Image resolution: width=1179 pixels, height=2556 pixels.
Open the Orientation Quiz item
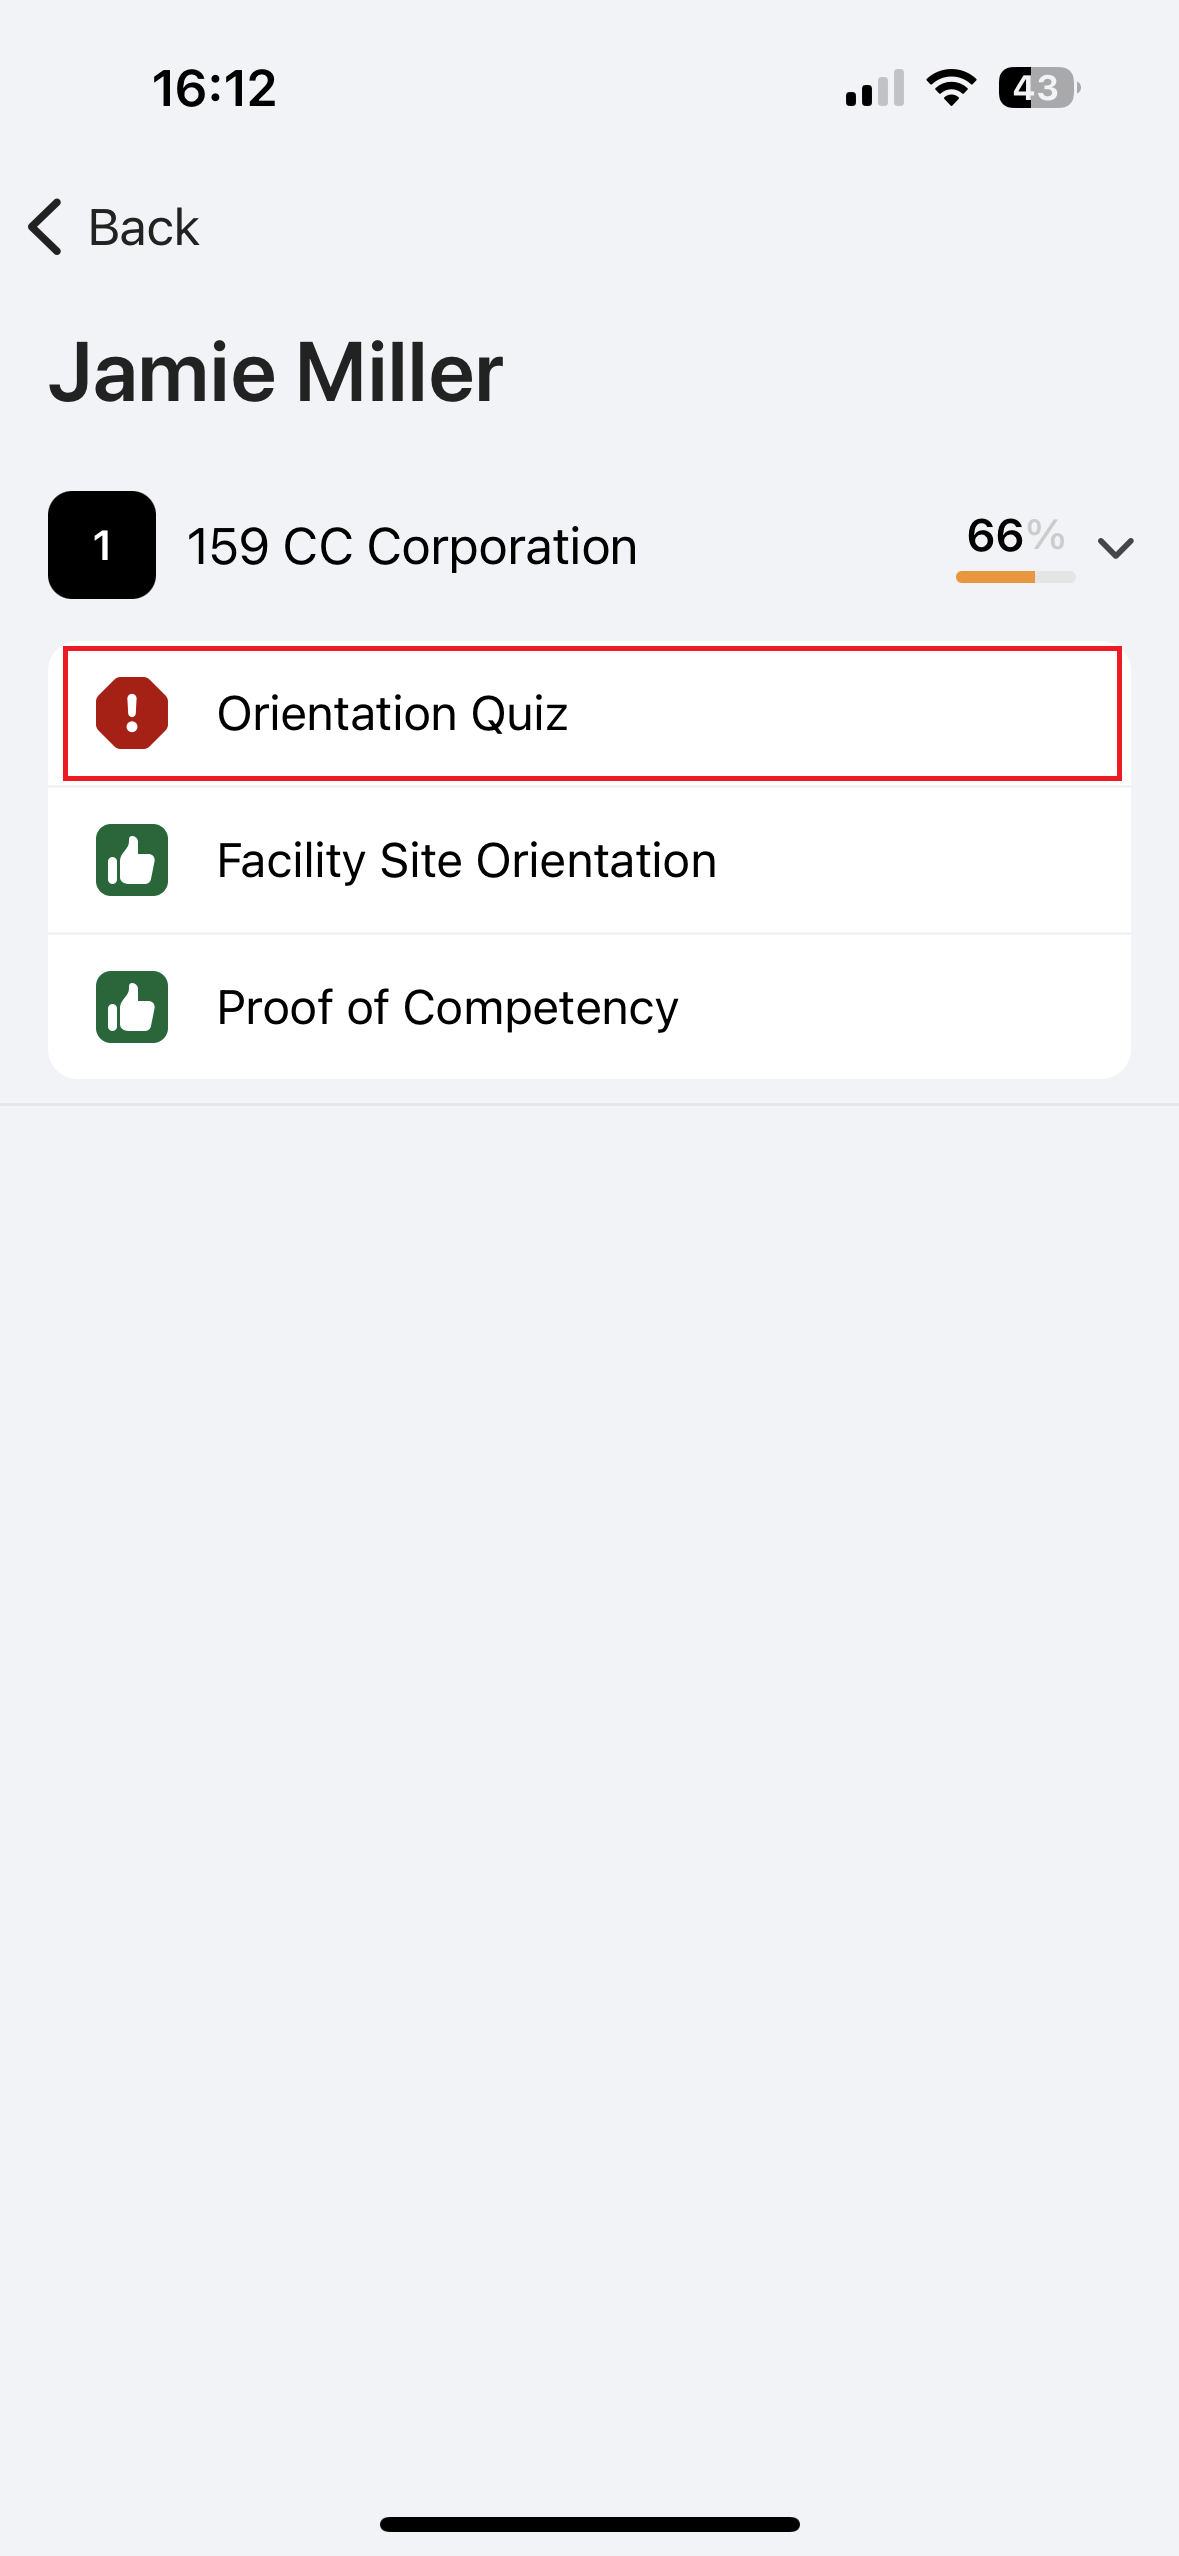[392, 714]
